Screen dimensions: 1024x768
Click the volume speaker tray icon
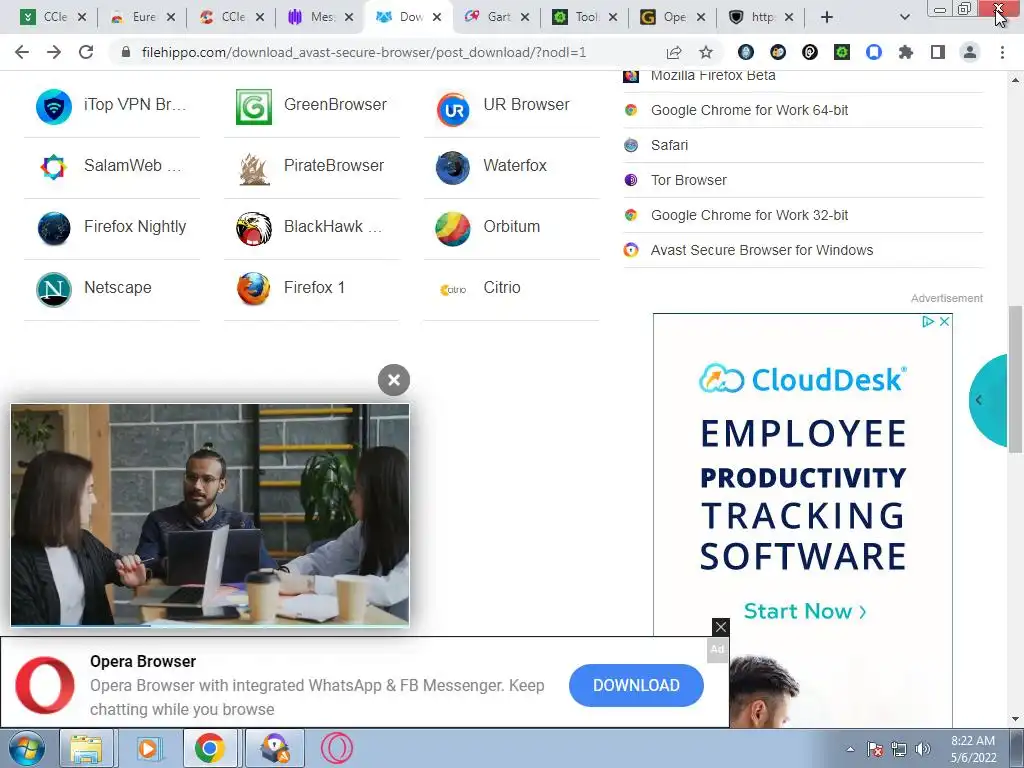click(x=922, y=749)
